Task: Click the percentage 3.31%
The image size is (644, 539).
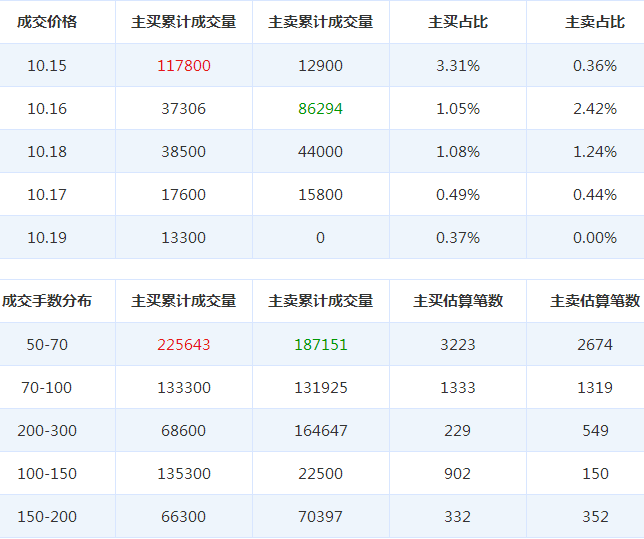Action: point(458,66)
